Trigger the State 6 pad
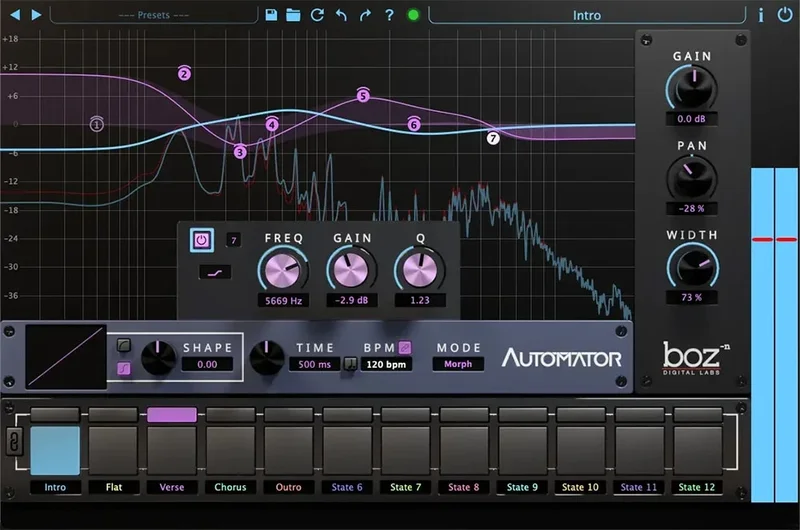 pos(347,450)
